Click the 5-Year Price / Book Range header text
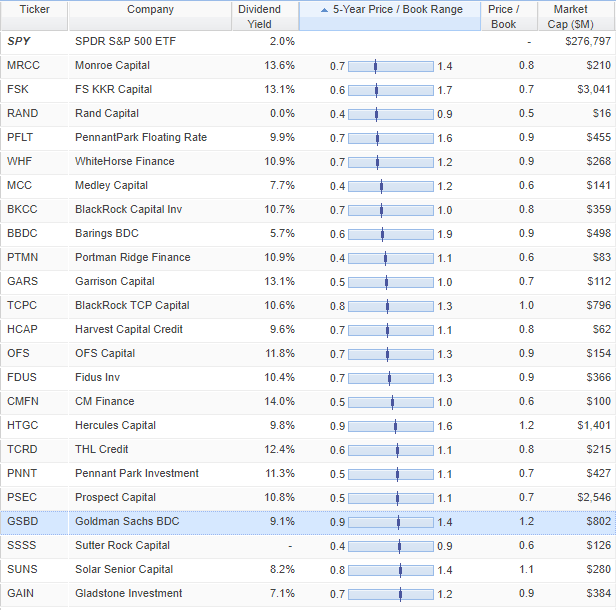Image resolution: width=616 pixels, height=610 pixels. pos(398,9)
